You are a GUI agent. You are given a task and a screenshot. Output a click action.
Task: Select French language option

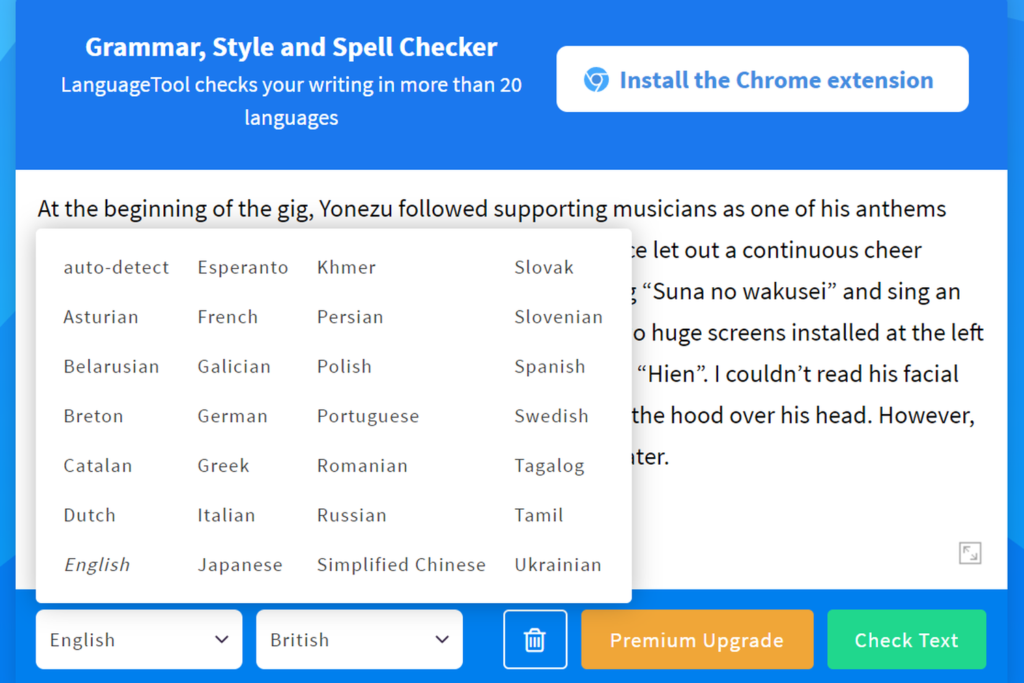(x=228, y=317)
